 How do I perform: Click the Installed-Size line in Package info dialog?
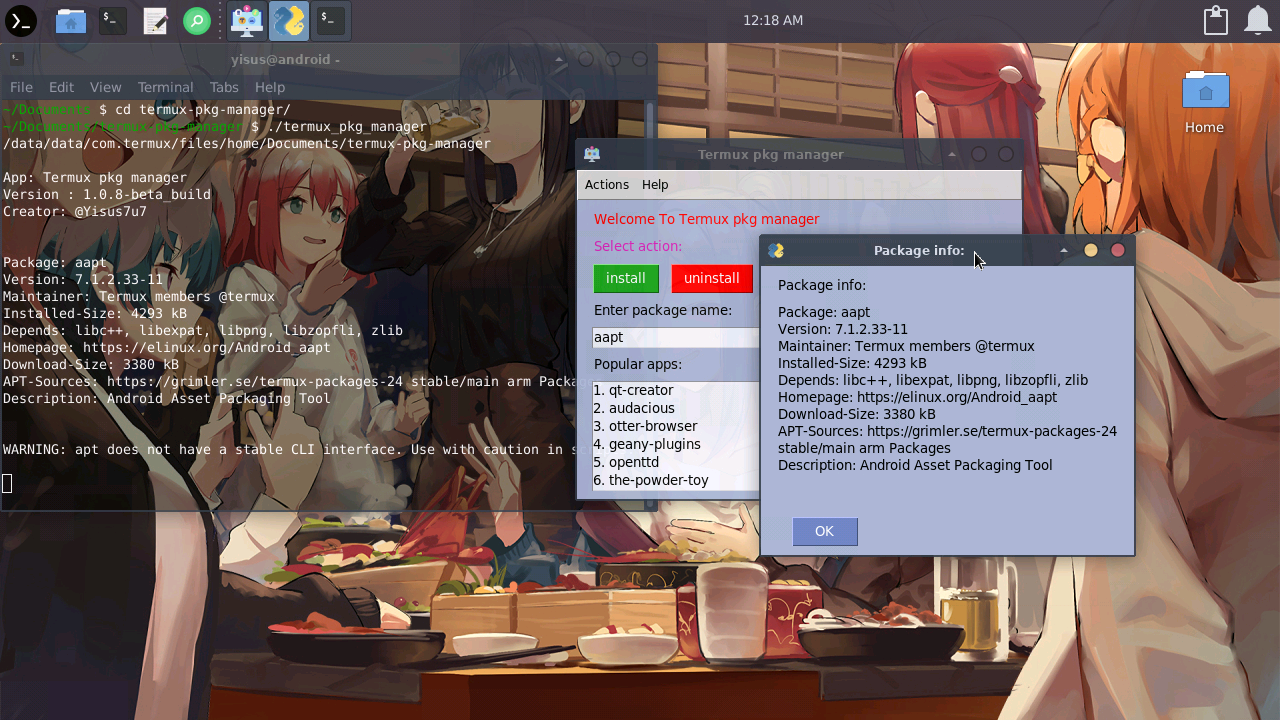(x=852, y=363)
